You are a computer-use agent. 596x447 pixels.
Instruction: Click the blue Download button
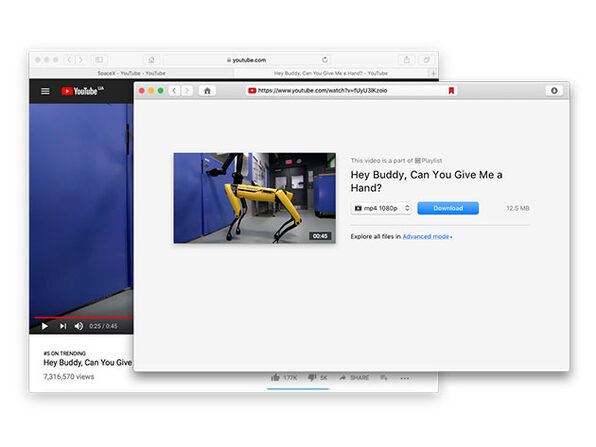448,208
